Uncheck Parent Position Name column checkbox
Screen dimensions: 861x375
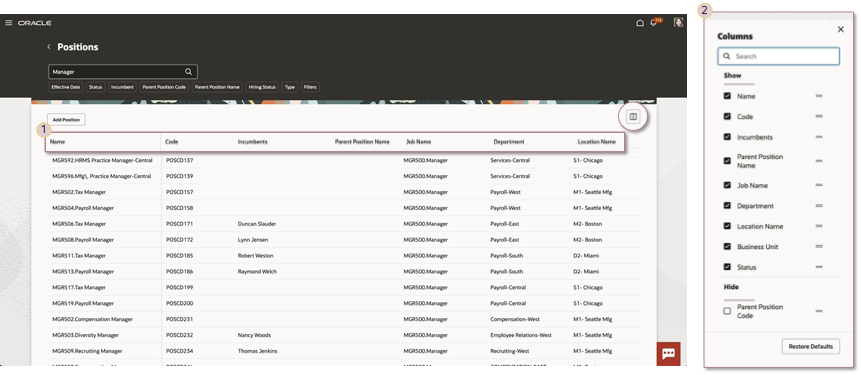(x=727, y=161)
